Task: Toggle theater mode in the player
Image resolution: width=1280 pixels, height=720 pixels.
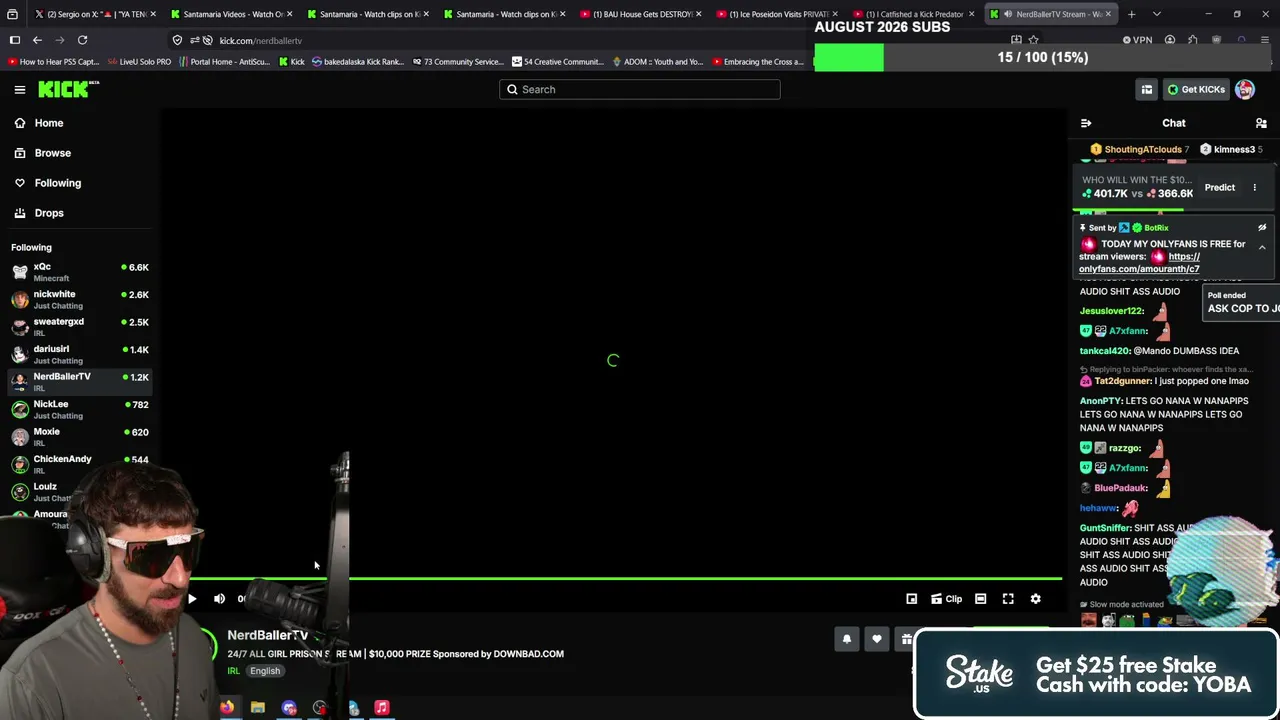Action: [980, 599]
